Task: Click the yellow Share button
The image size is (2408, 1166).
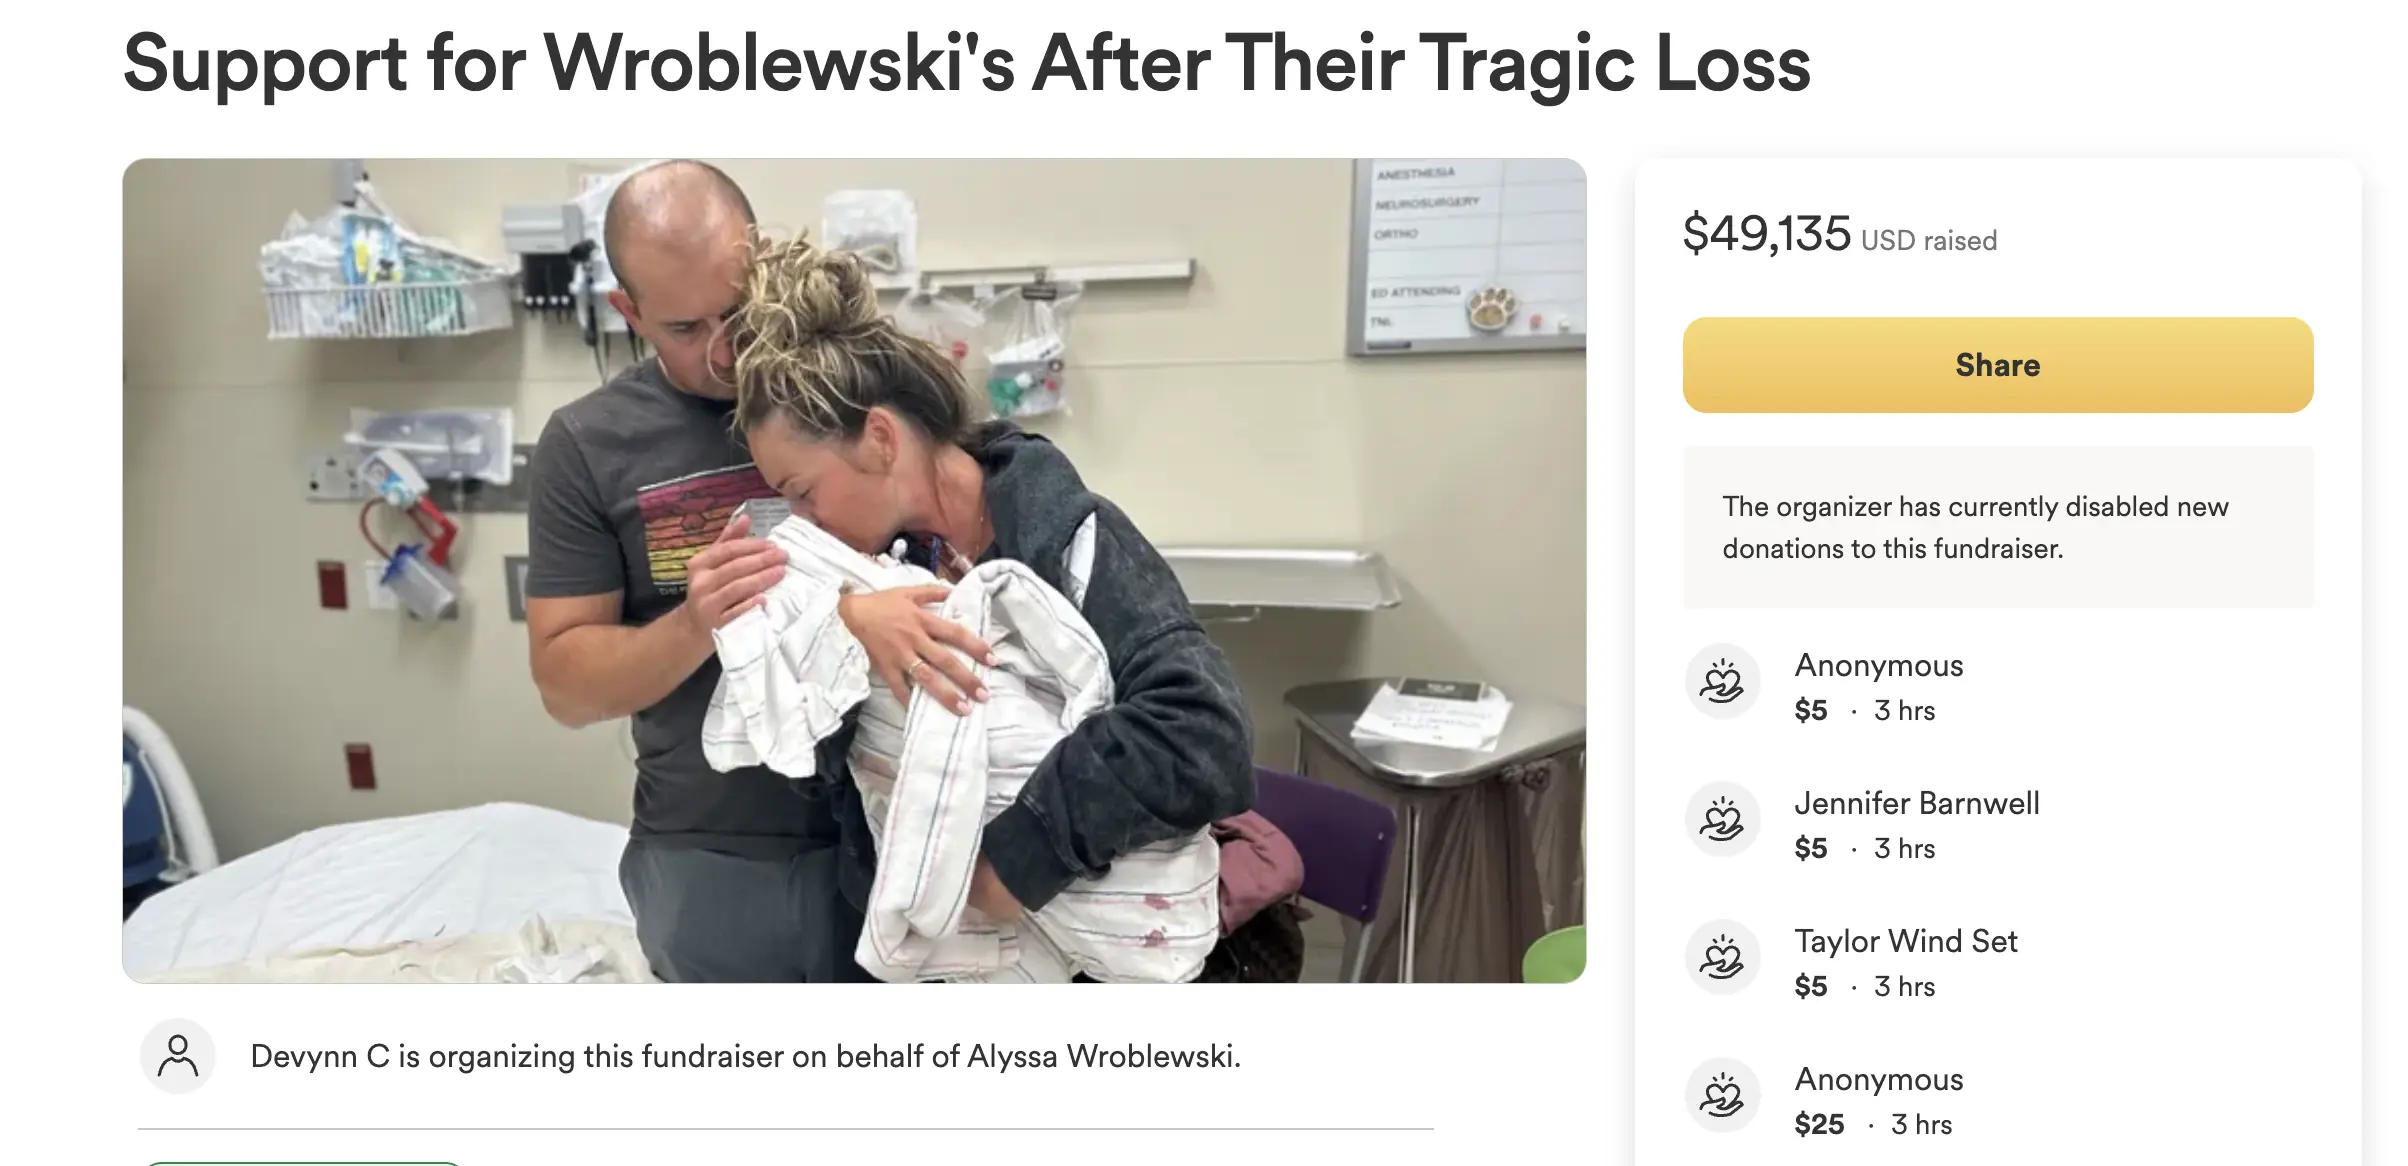Action: tap(1997, 365)
